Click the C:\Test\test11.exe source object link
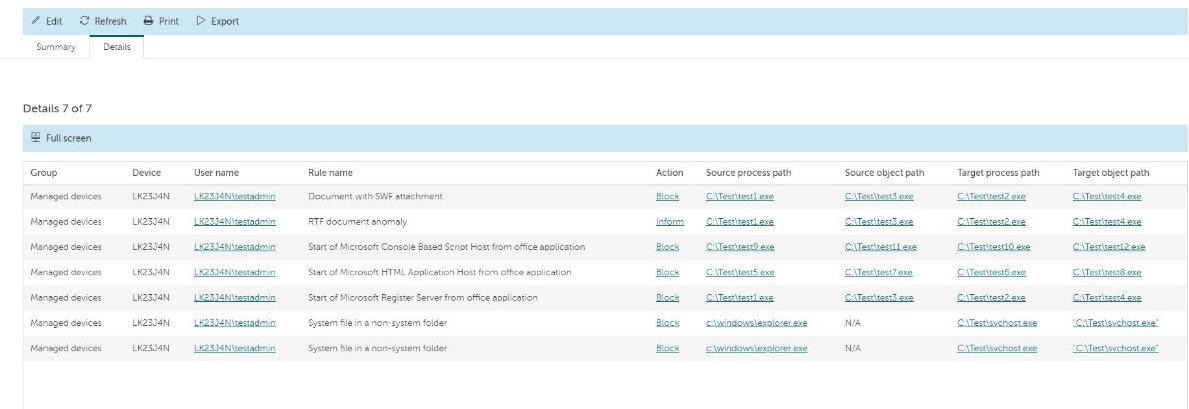 (880, 247)
